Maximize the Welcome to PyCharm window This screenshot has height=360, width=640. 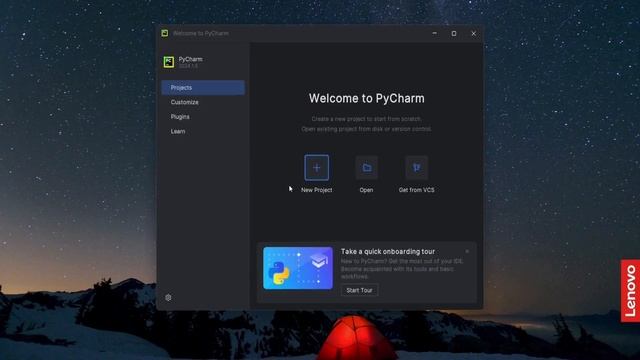pyautogui.click(x=454, y=33)
